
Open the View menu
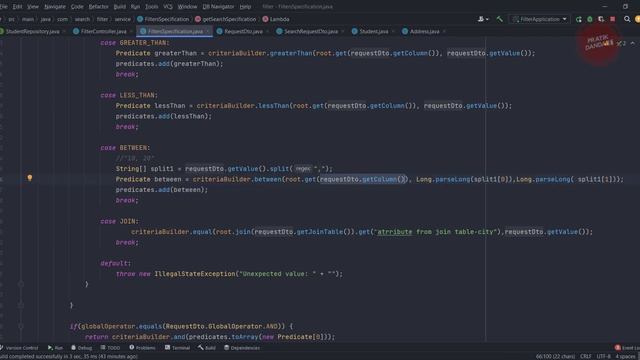click(x=33, y=7)
